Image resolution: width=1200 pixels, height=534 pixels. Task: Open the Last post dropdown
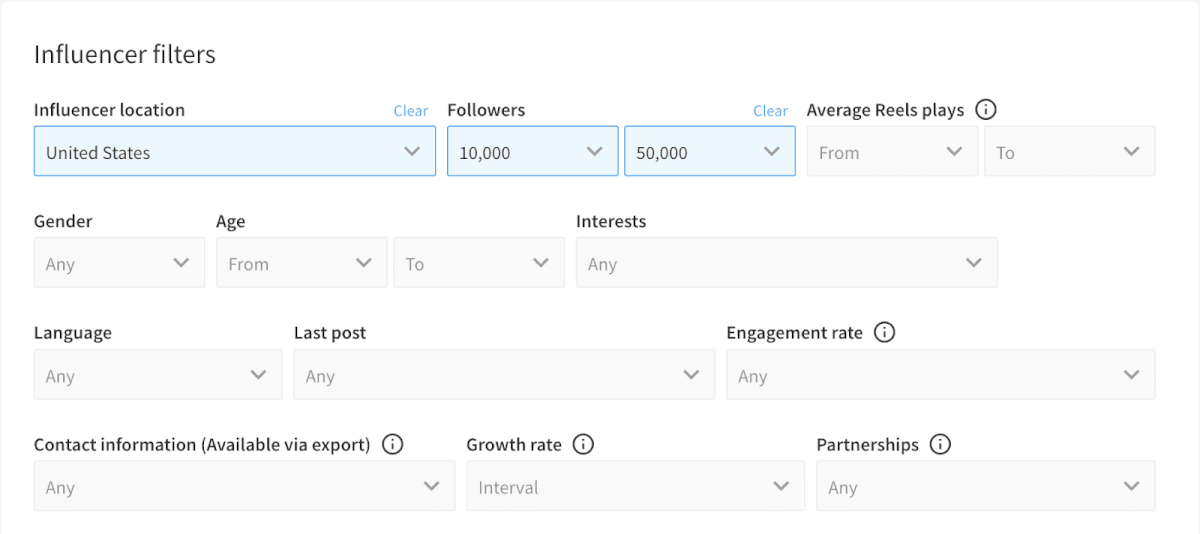[504, 376]
